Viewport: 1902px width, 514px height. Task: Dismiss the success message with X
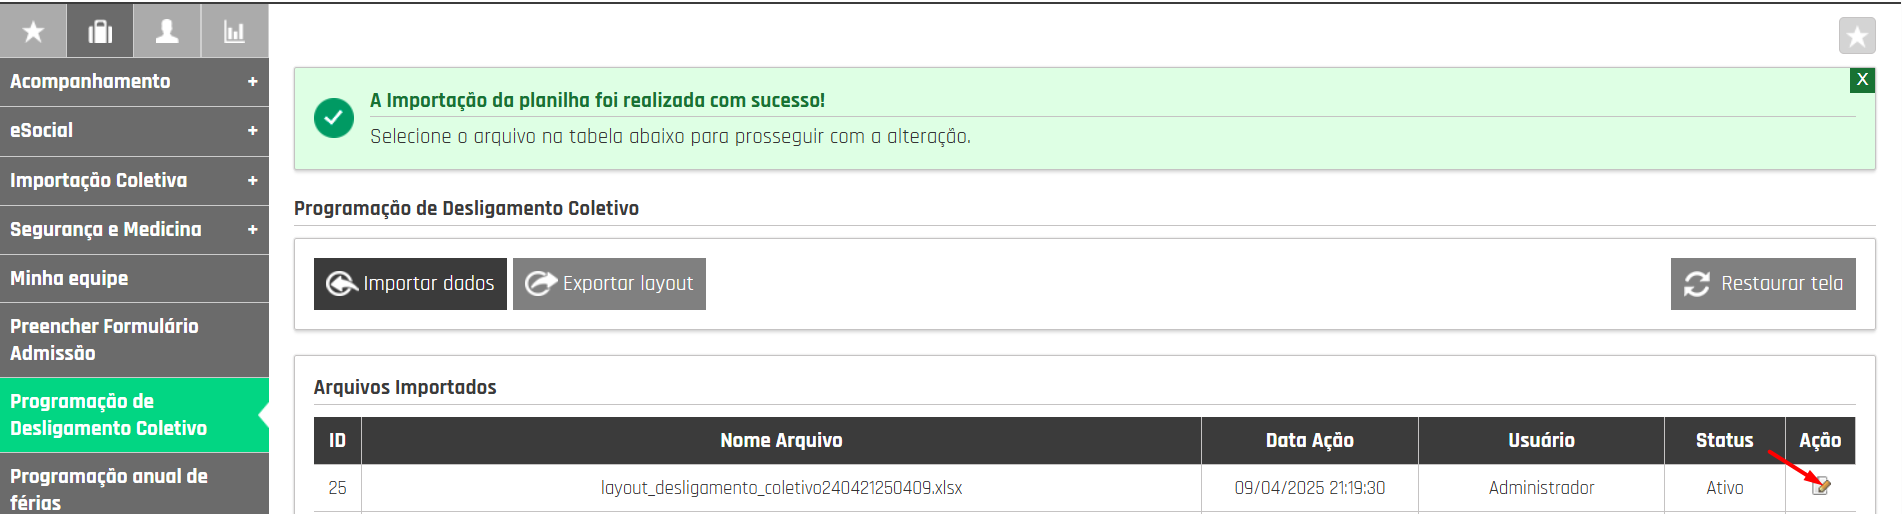tap(1862, 80)
